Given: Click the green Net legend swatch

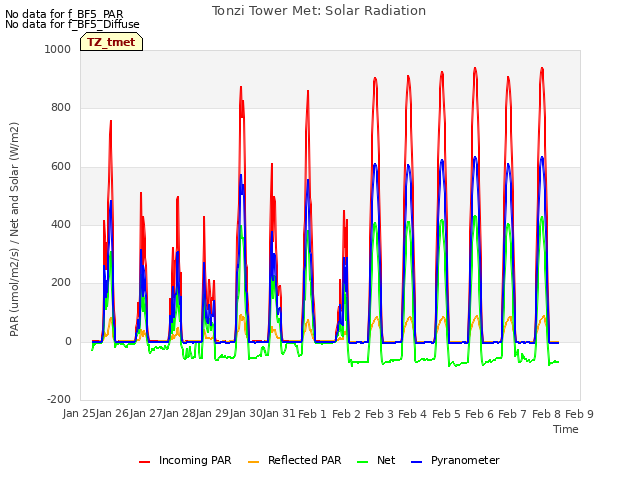Looking at the screenshot, I should coord(362,461).
